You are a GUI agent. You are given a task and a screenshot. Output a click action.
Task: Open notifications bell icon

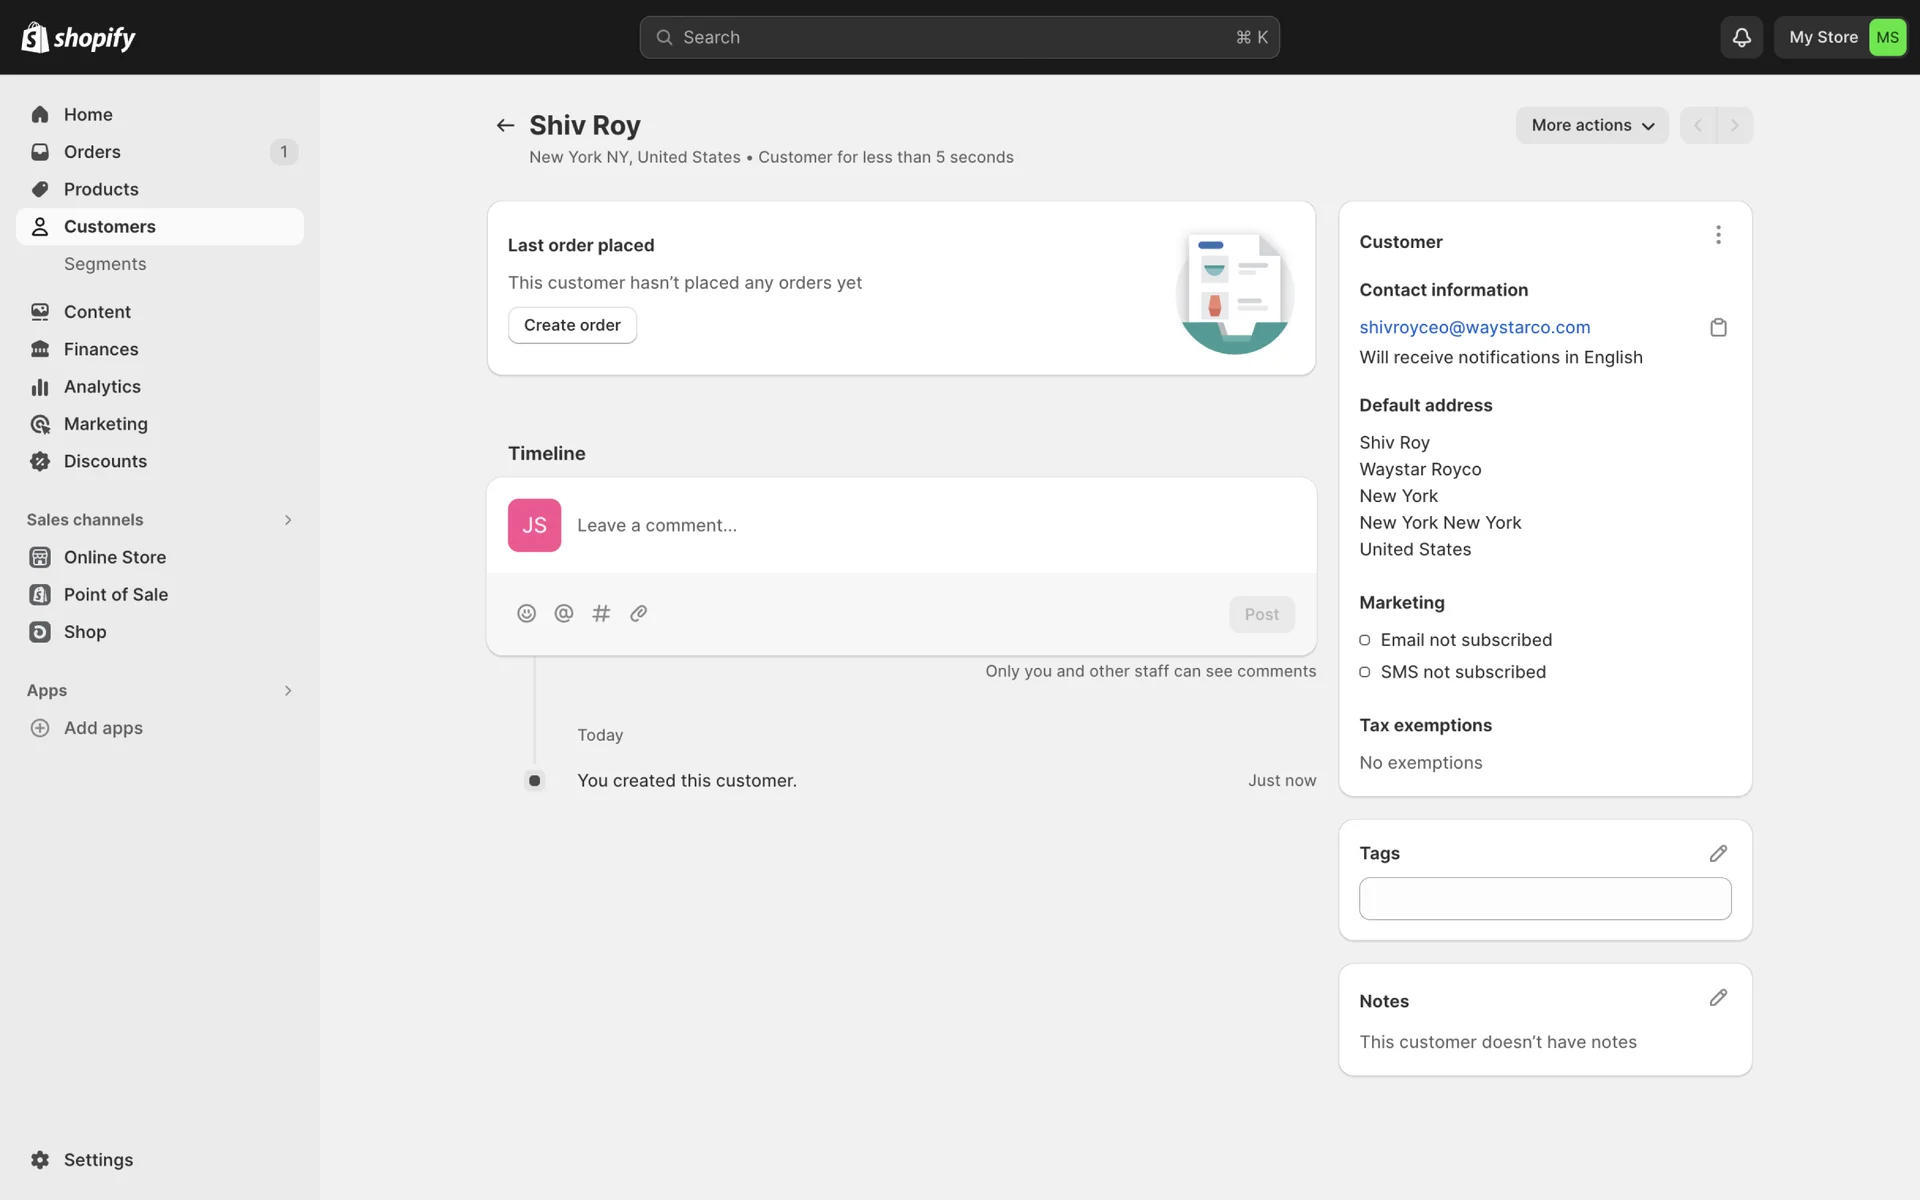coord(1741,37)
